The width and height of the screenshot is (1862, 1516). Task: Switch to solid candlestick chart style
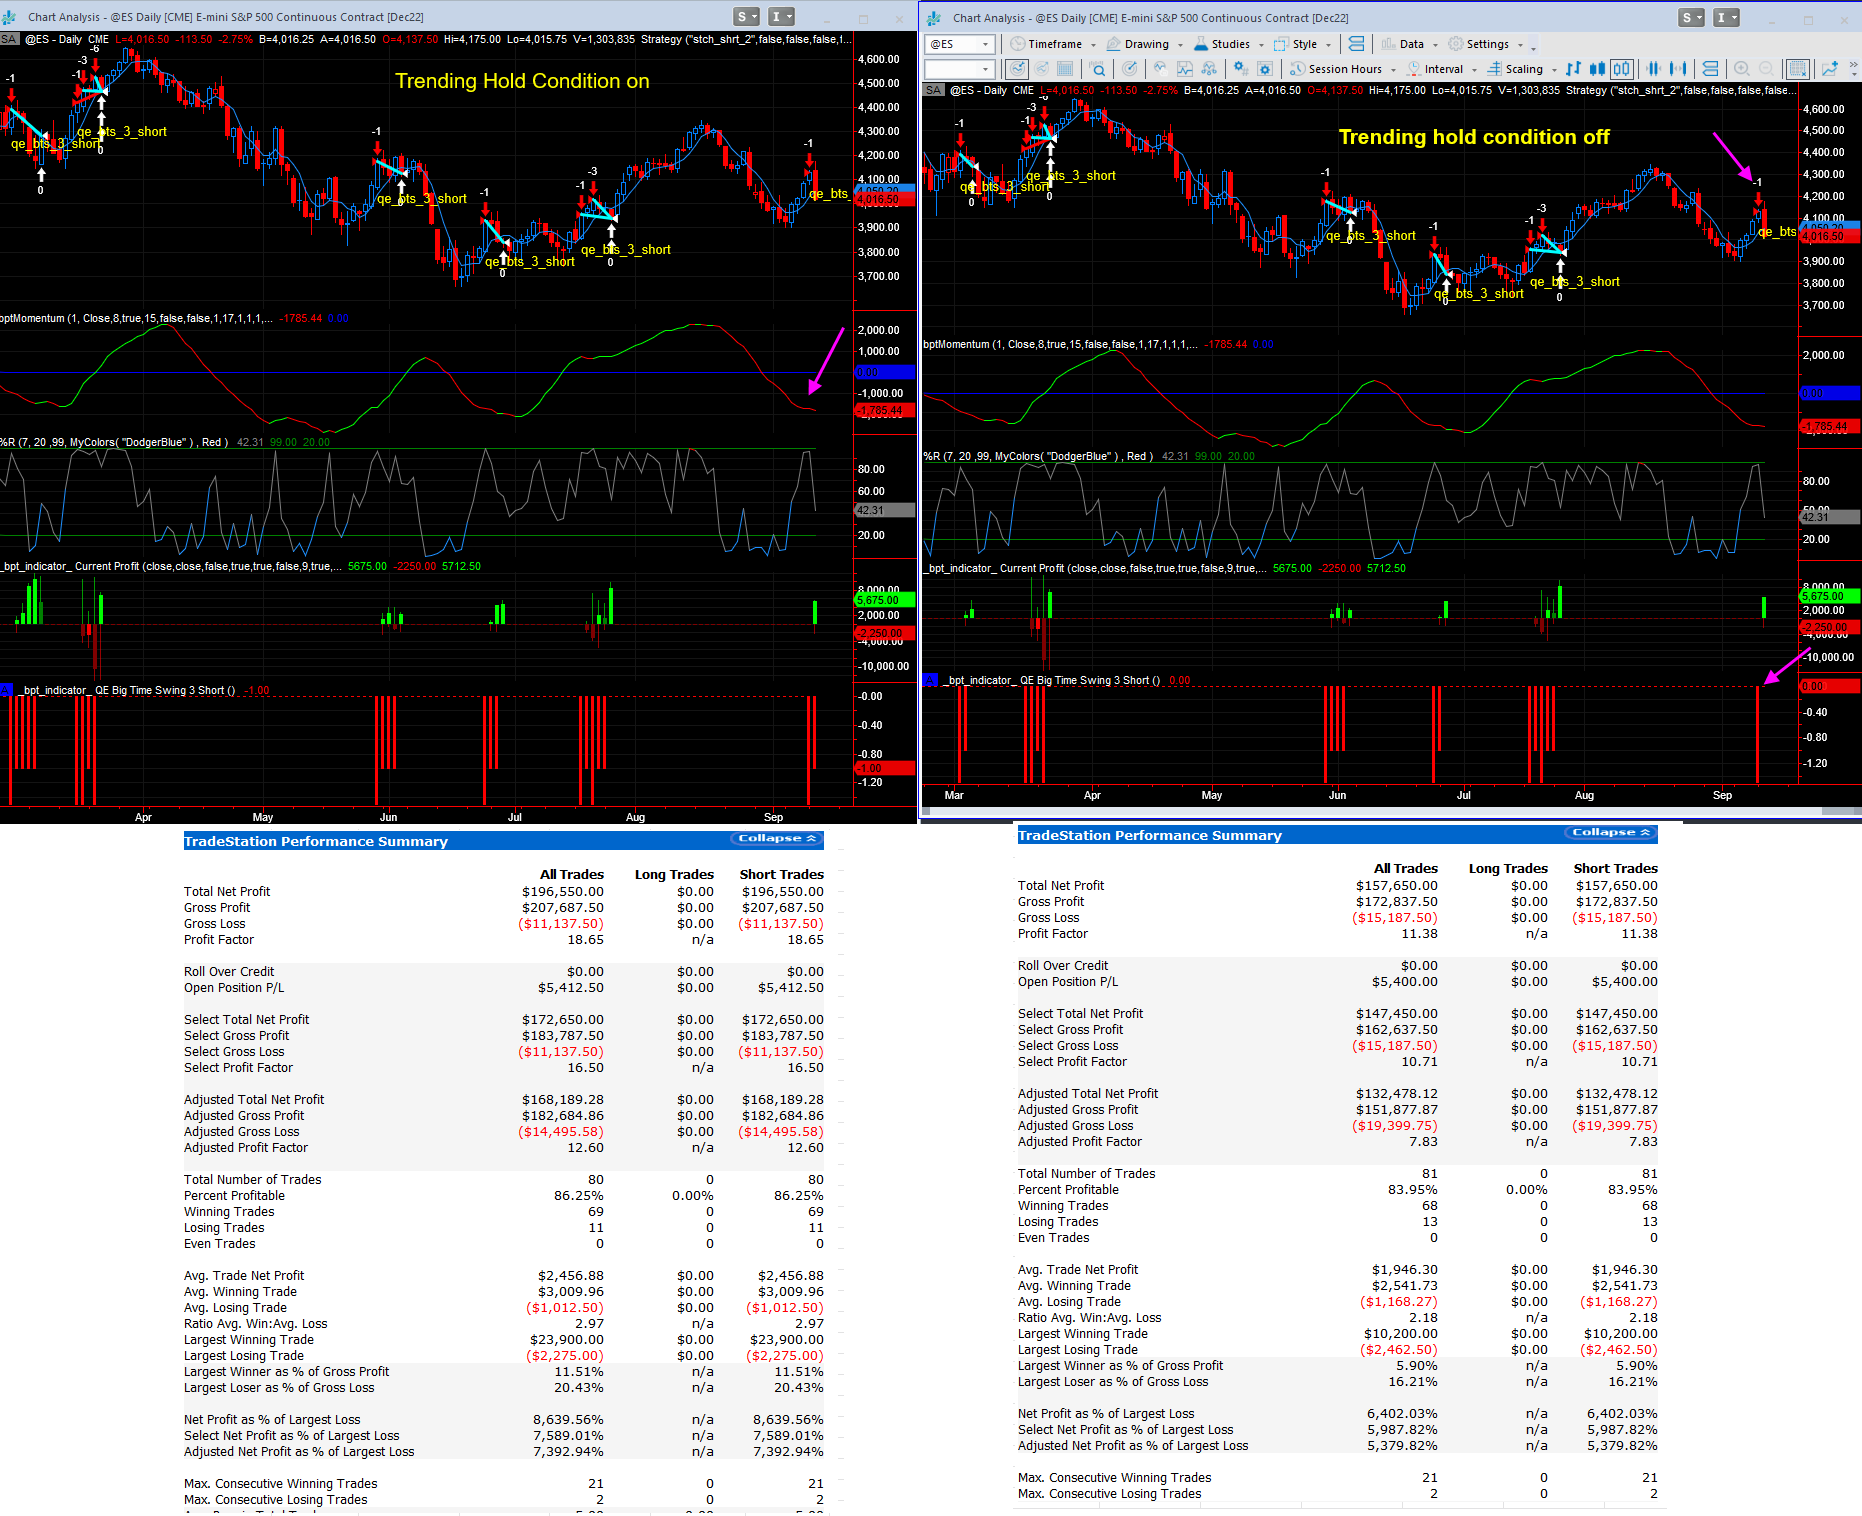pos(1598,69)
